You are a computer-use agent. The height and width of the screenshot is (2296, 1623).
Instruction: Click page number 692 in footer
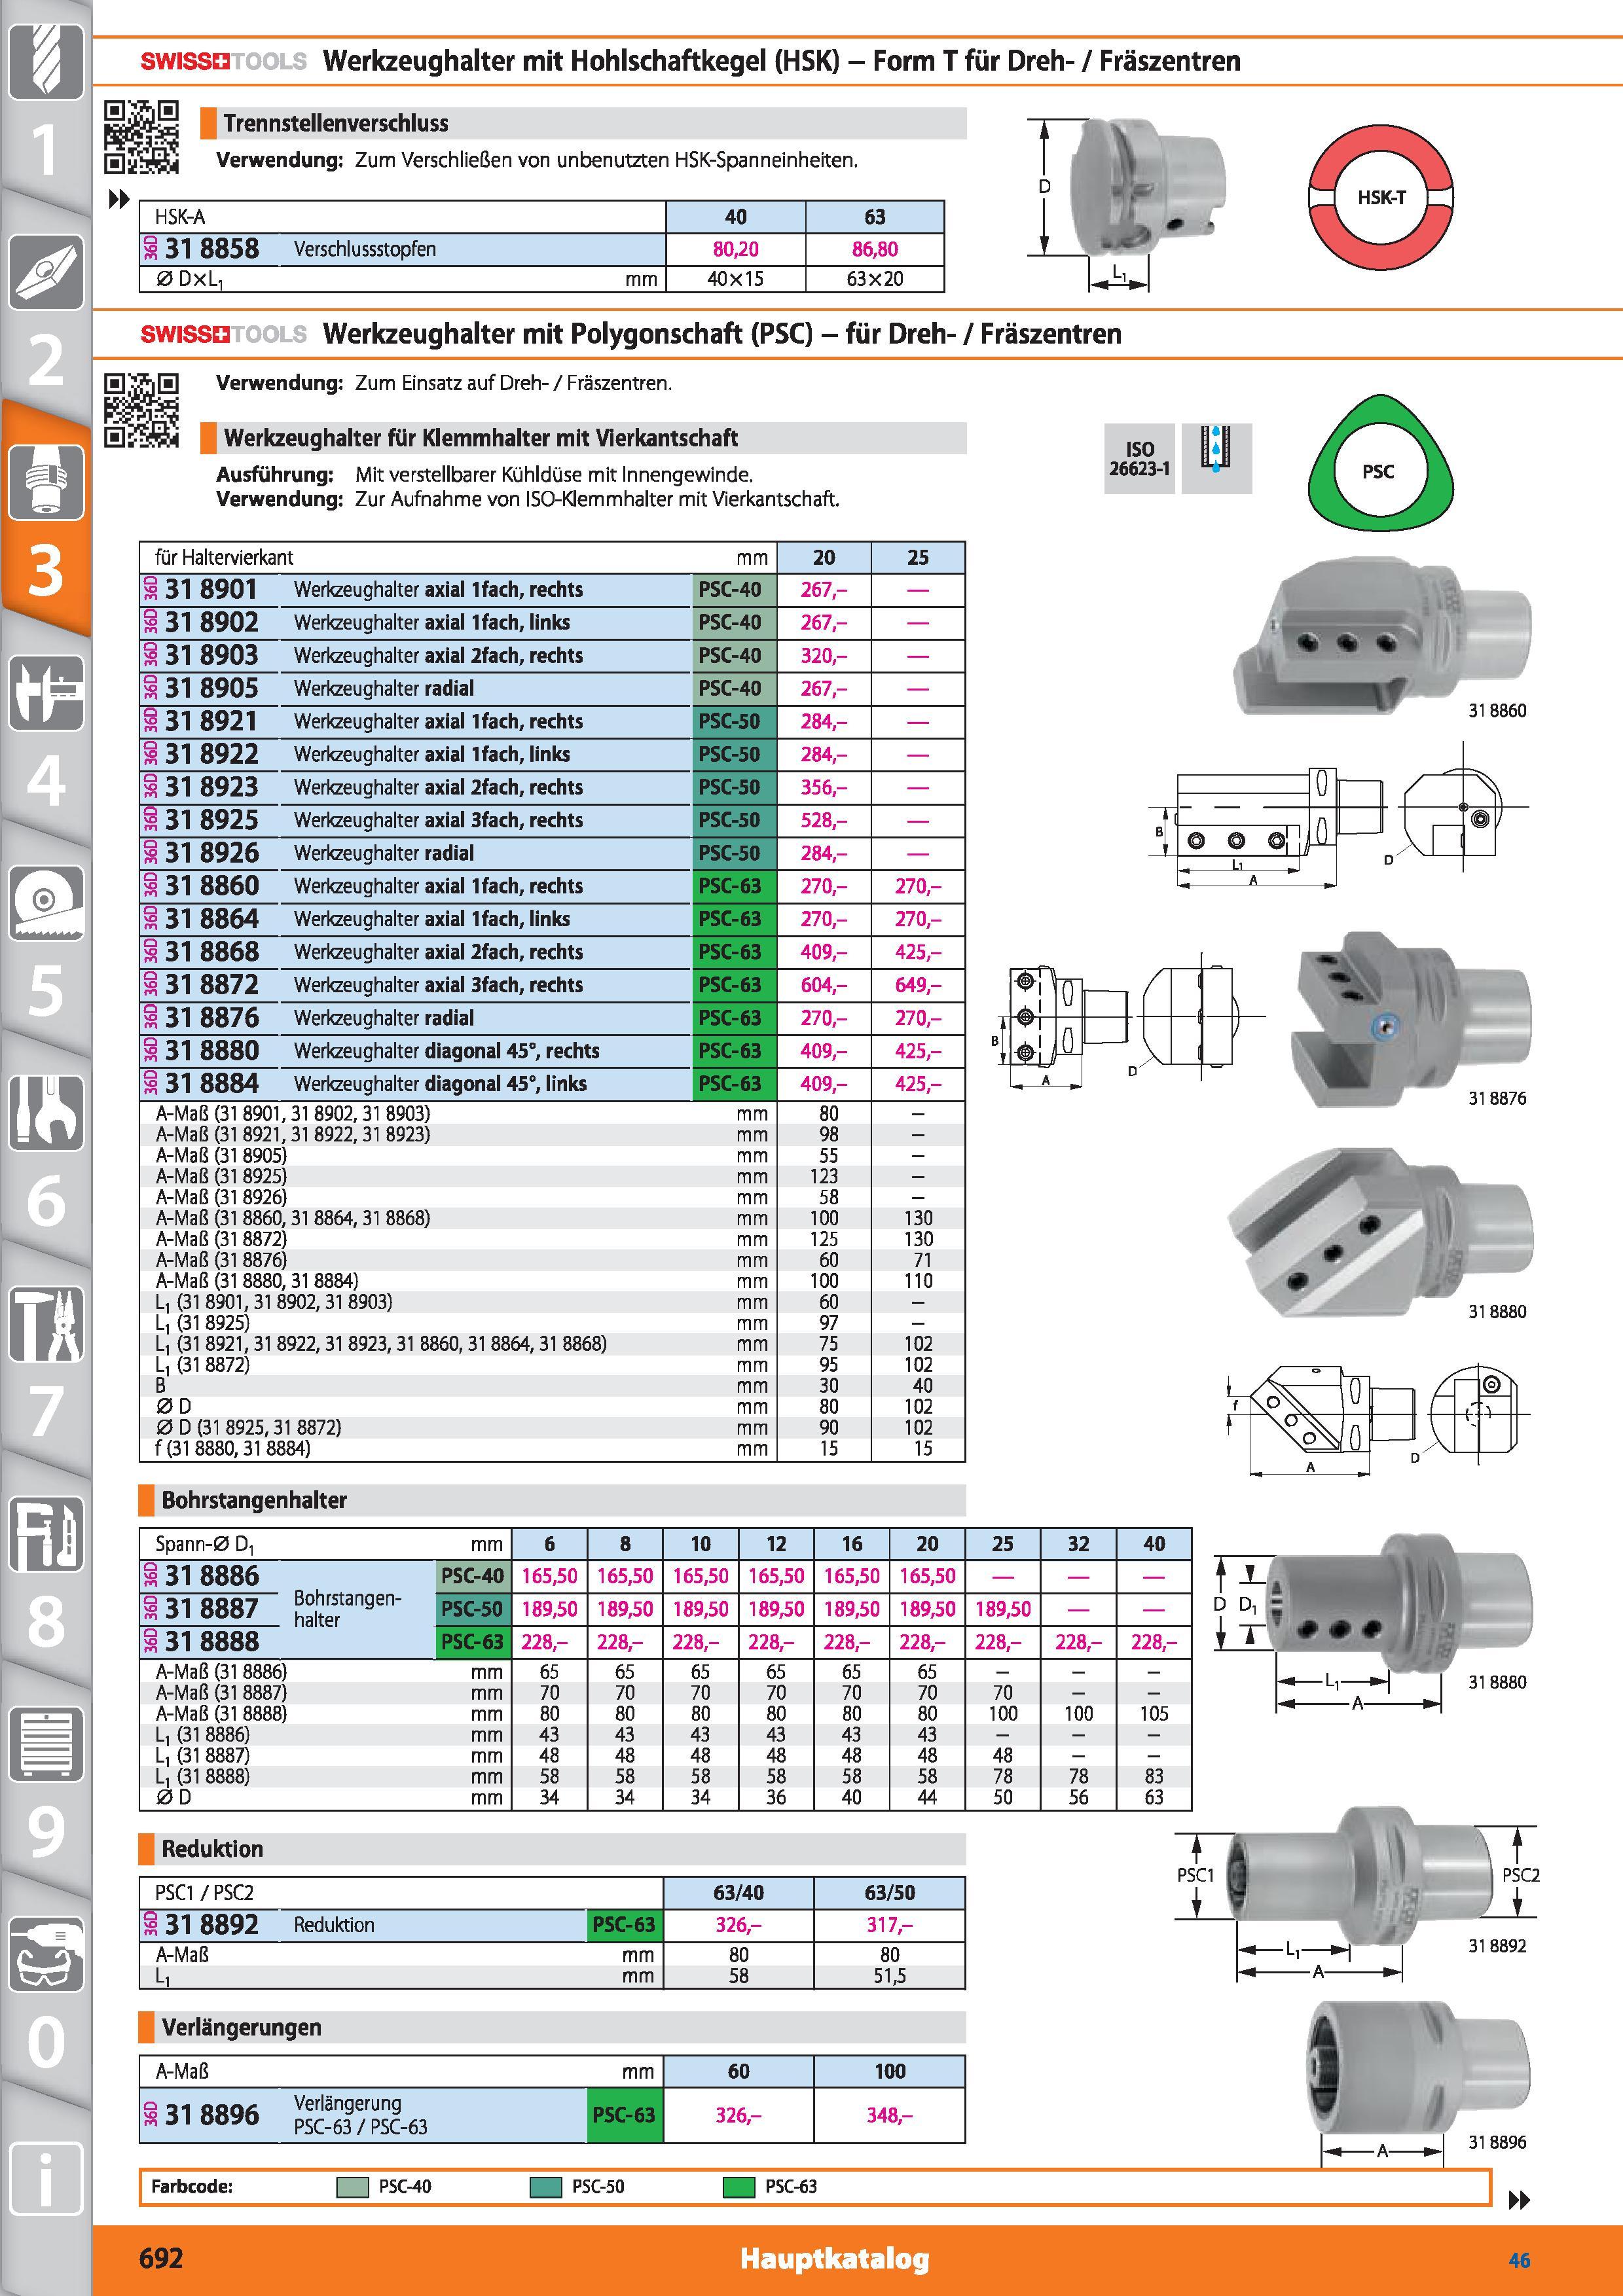(x=161, y=2259)
